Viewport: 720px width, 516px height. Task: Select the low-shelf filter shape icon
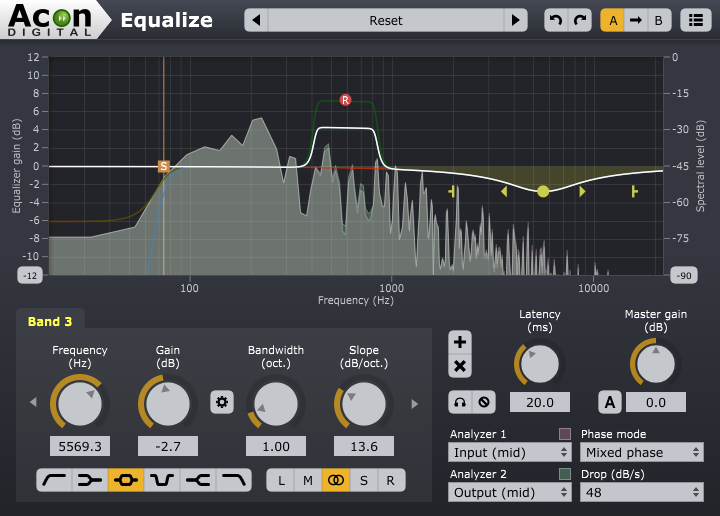(x=90, y=481)
